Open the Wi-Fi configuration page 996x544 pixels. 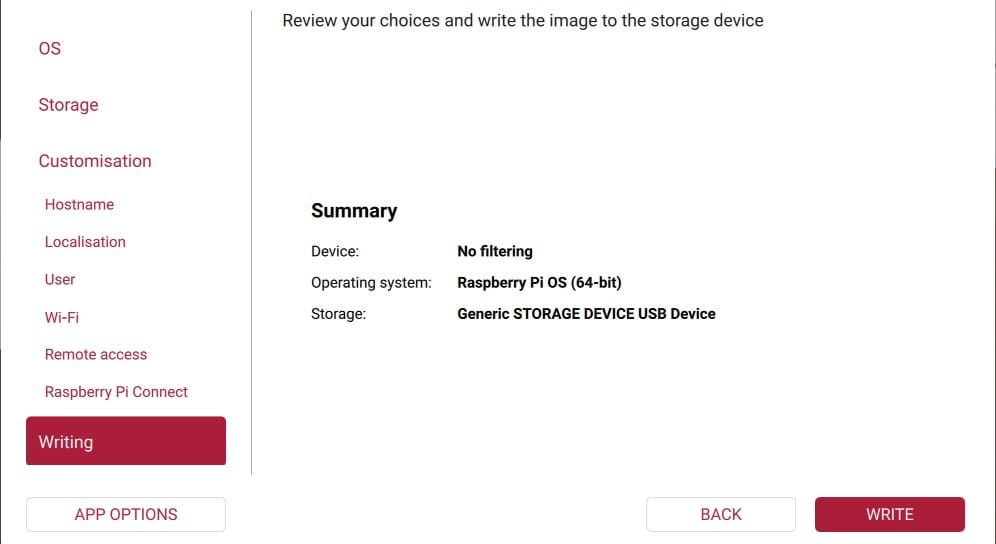pyautogui.click(x=61, y=317)
